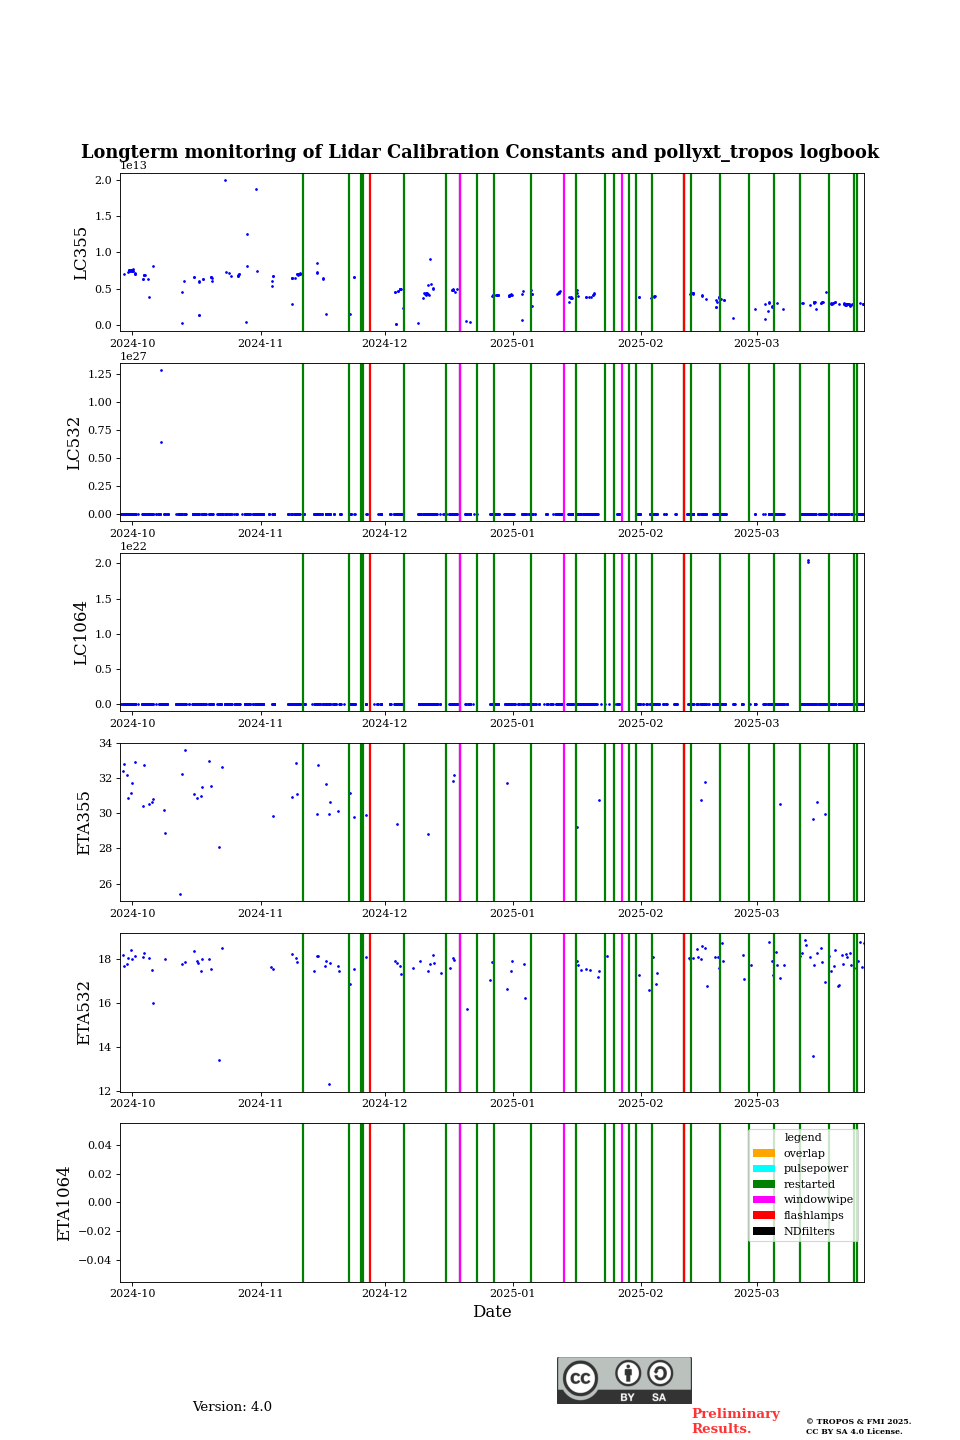The image size is (960, 1440).
Task: Select the 'pulsepower' legend label
Action: point(815,1169)
